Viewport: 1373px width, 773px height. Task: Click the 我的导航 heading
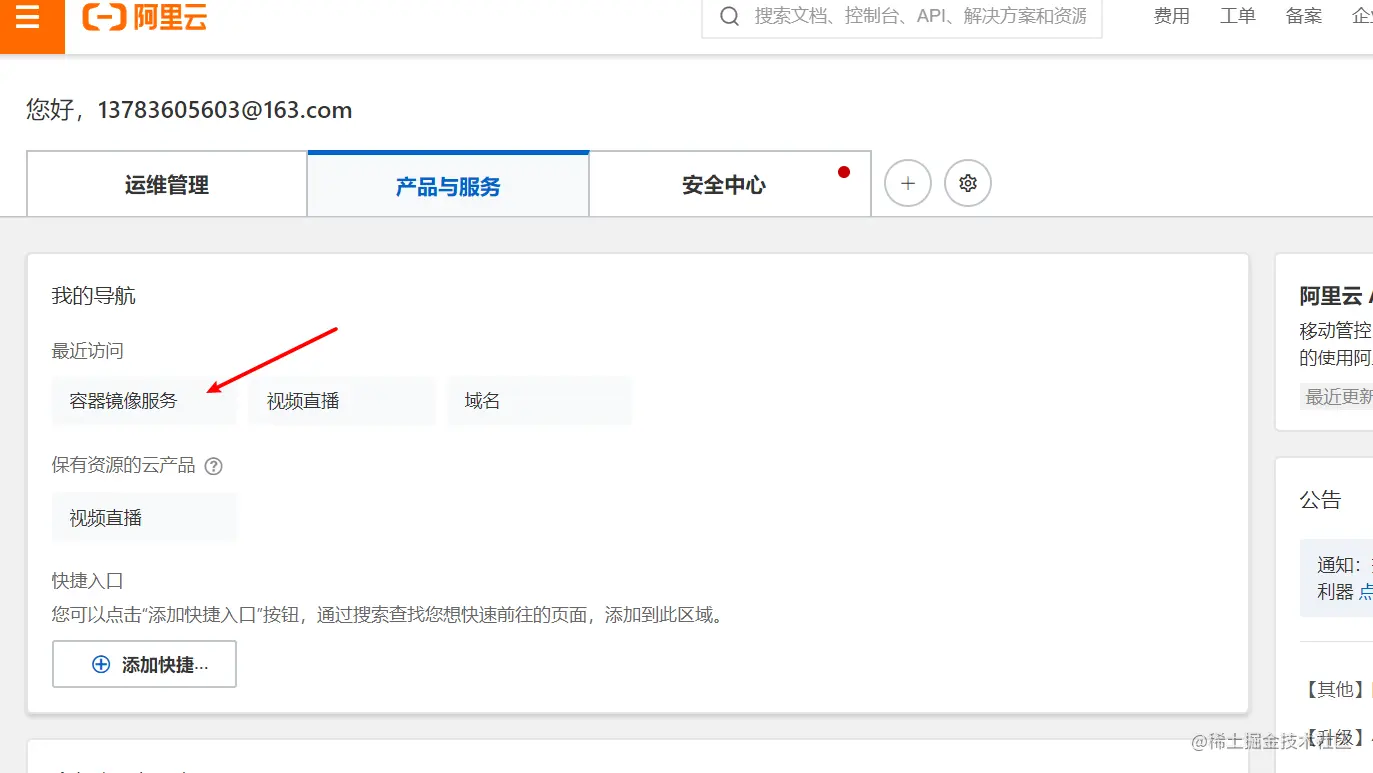point(94,296)
